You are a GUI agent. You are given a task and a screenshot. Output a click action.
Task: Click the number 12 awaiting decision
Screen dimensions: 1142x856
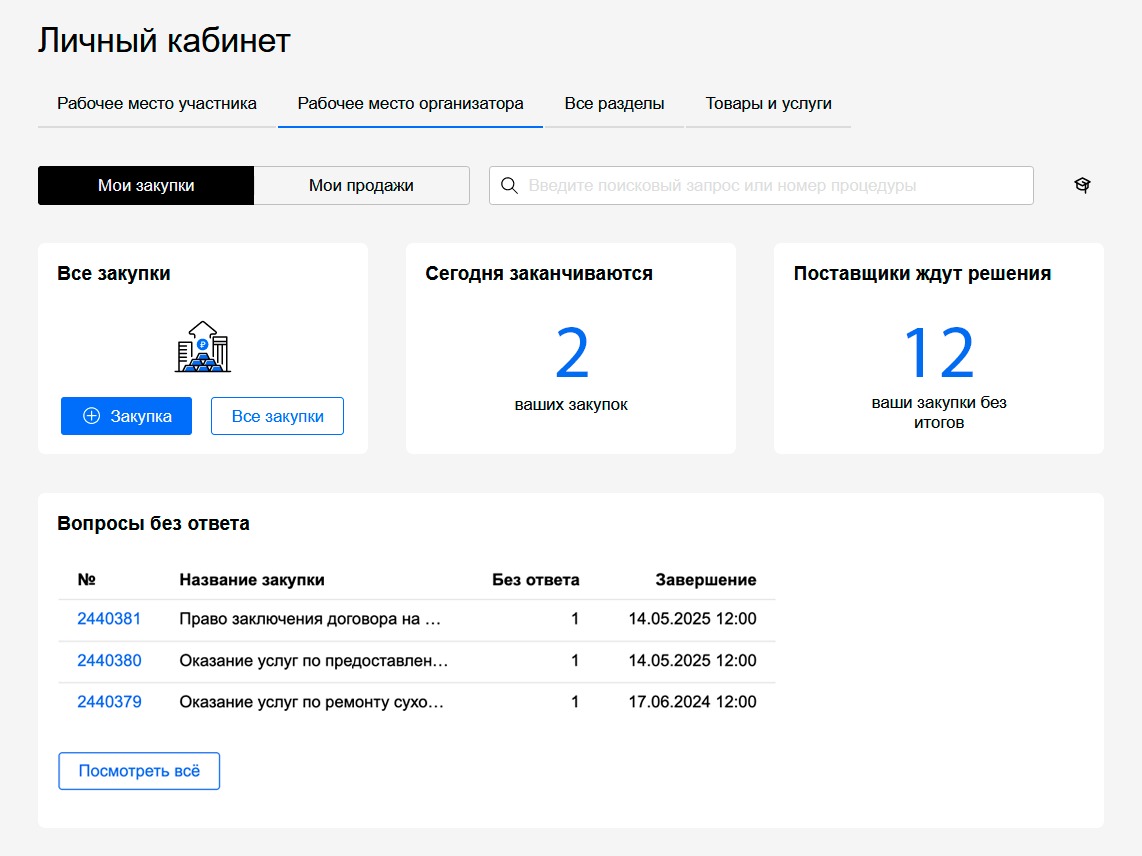pyautogui.click(x=938, y=354)
